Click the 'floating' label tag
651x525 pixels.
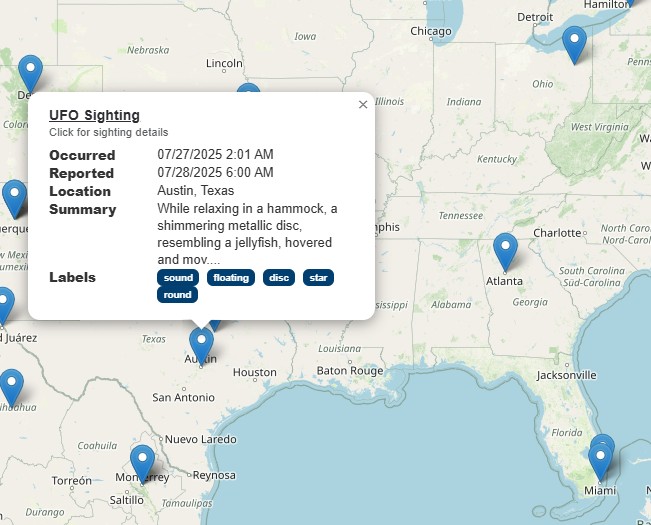231,278
